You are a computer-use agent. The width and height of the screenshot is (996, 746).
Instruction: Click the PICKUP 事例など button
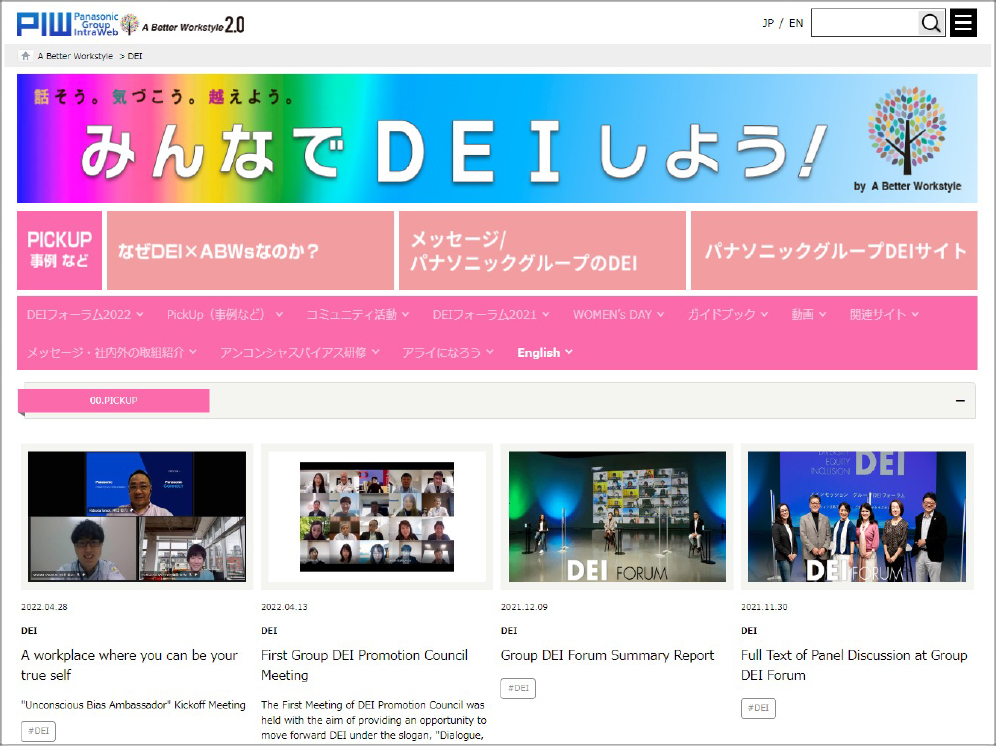59,250
